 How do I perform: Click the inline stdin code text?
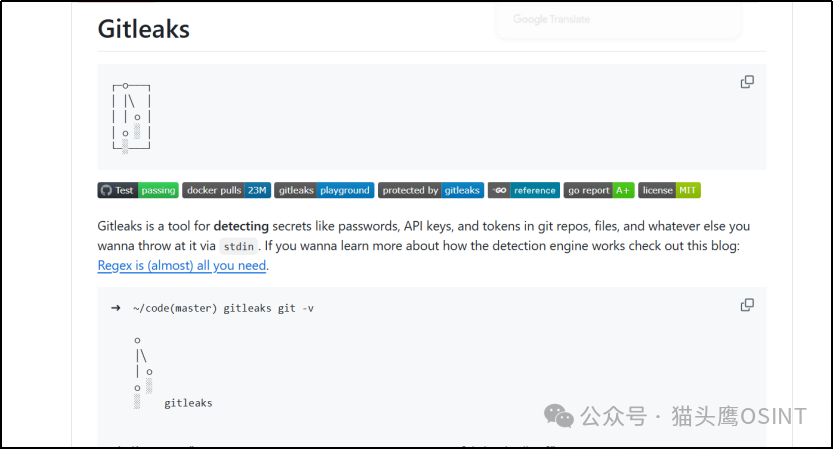click(239, 246)
